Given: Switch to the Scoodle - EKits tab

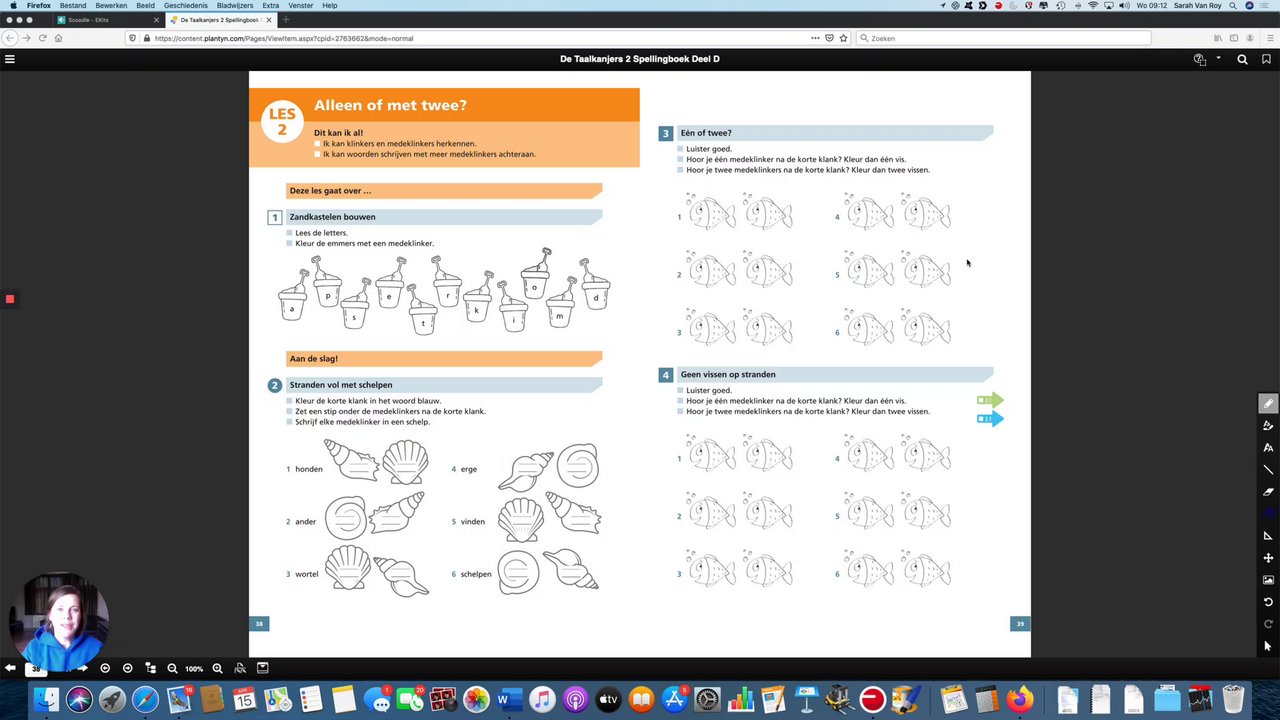Looking at the screenshot, I should pos(108,20).
